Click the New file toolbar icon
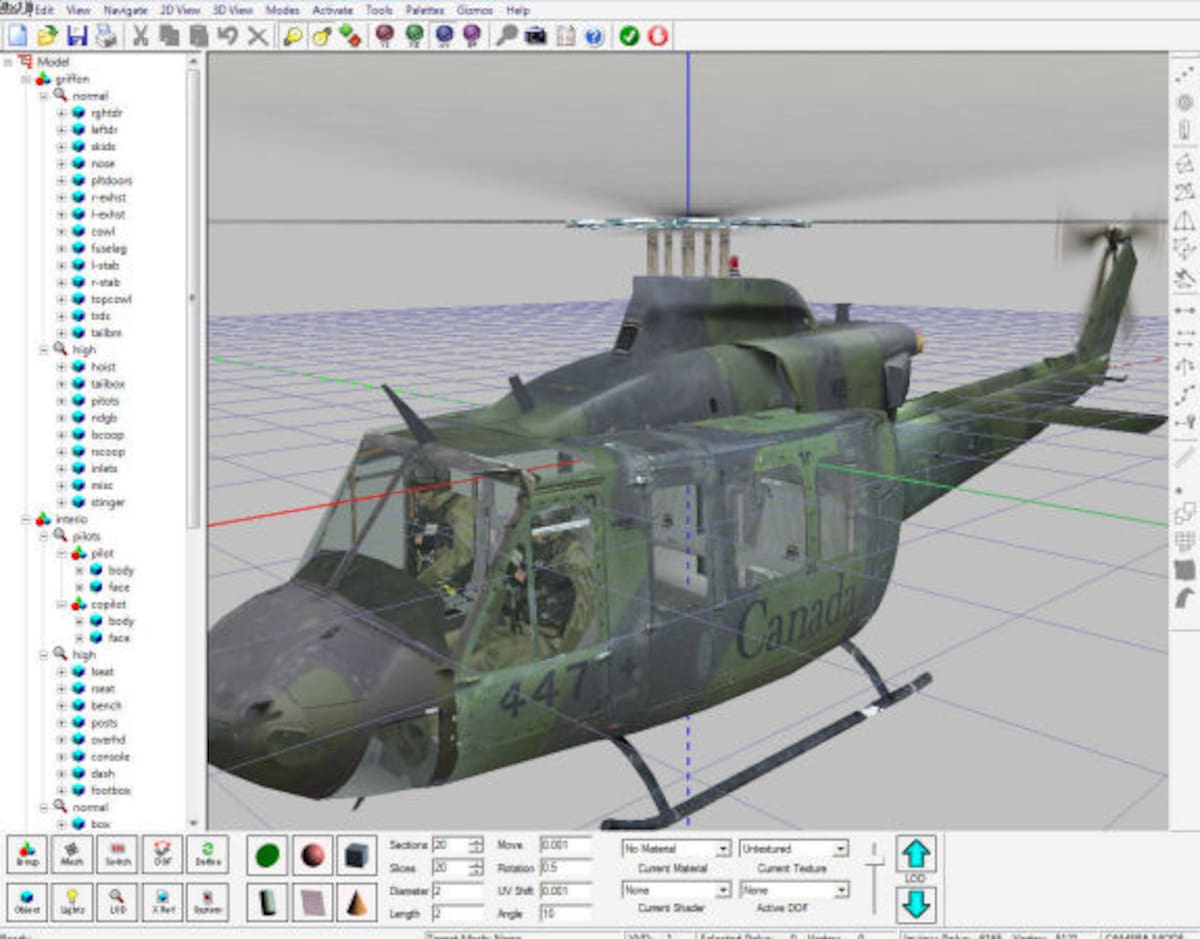This screenshot has width=1200, height=939. 17,36
